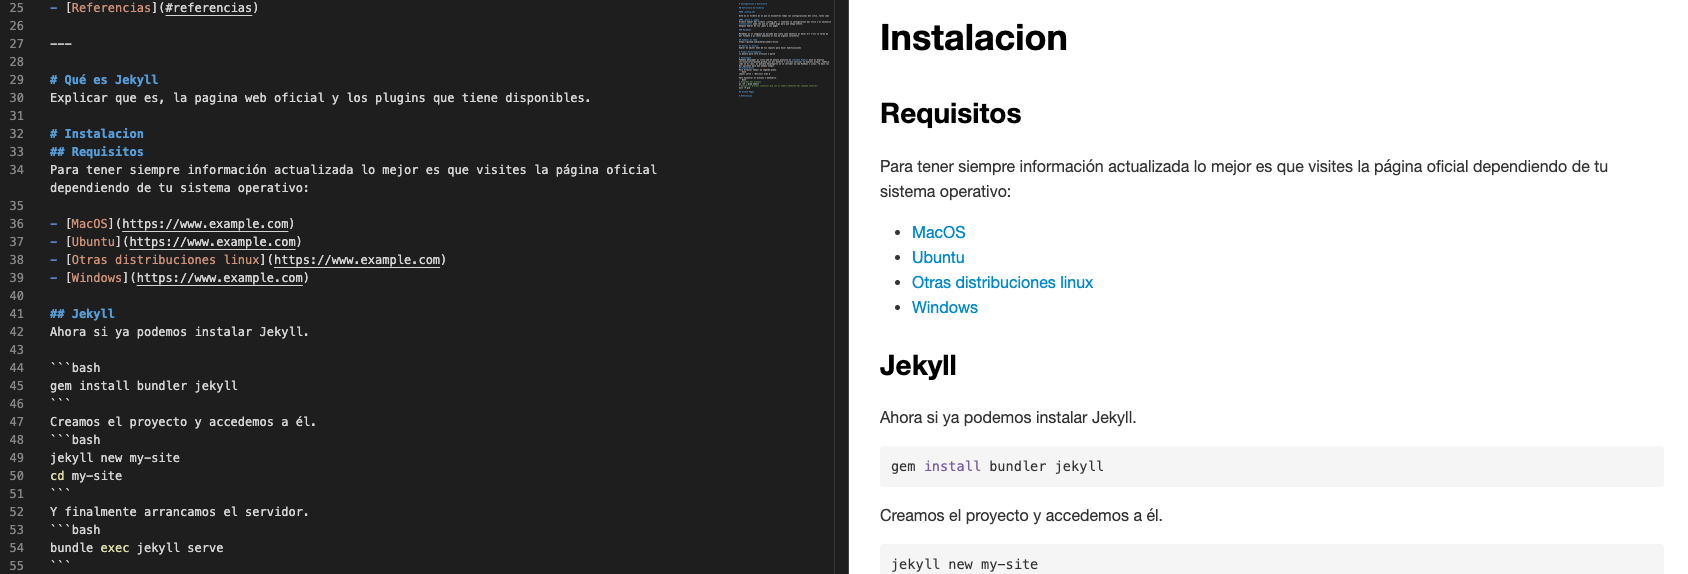Image resolution: width=1688 pixels, height=574 pixels.
Task: Click the 'gem install bundler jekyll' preview code block
Action: click(x=1272, y=466)
